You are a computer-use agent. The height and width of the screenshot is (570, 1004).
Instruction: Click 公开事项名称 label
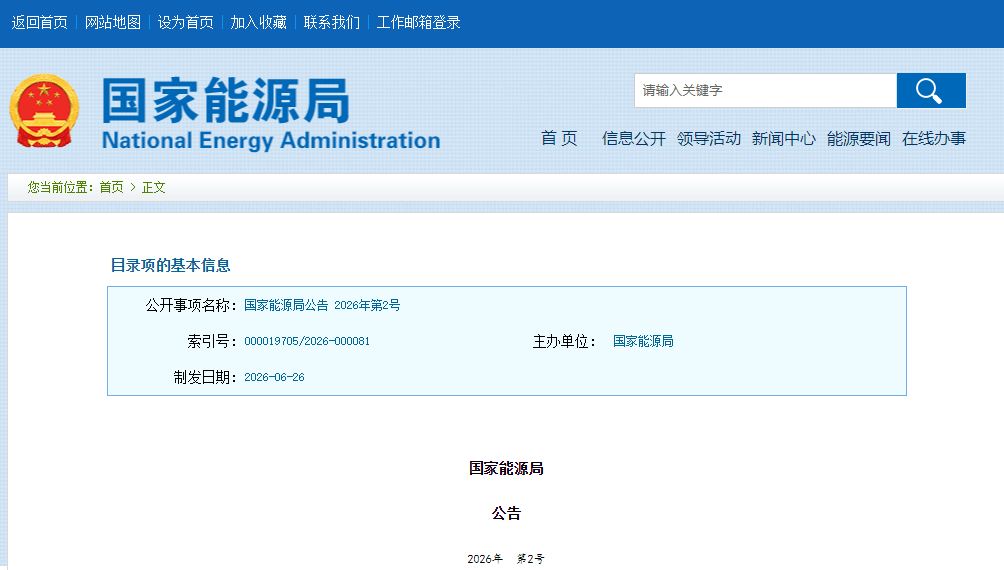coord(191,305)
